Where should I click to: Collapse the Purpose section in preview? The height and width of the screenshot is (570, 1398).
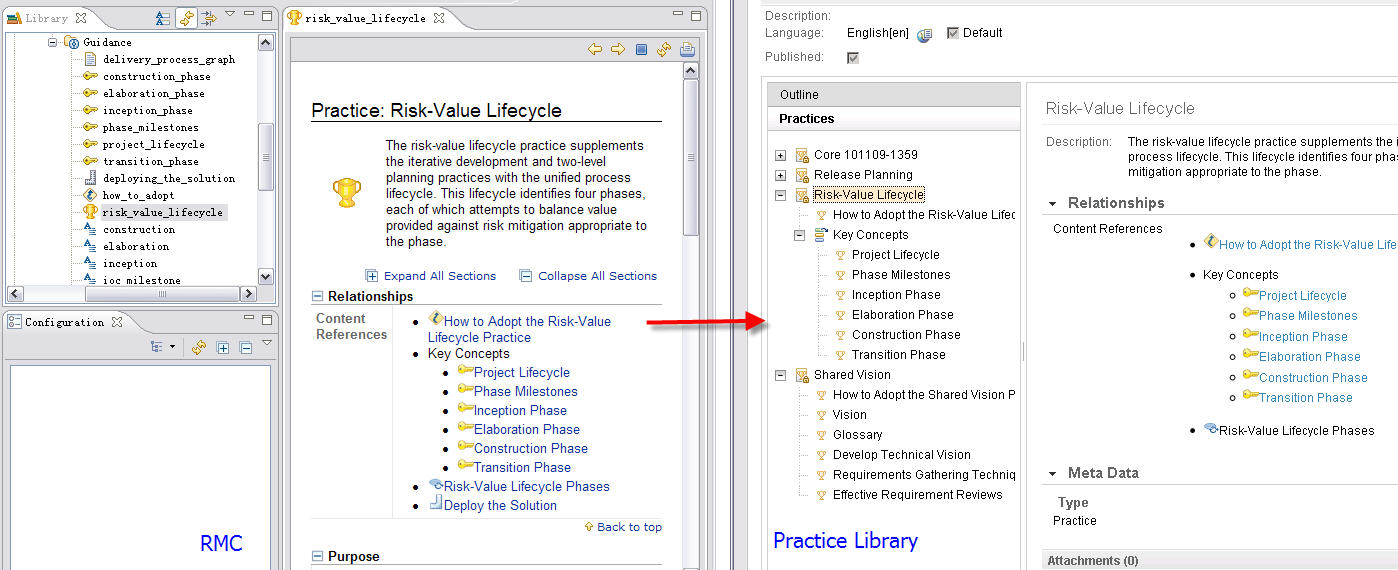318,556
